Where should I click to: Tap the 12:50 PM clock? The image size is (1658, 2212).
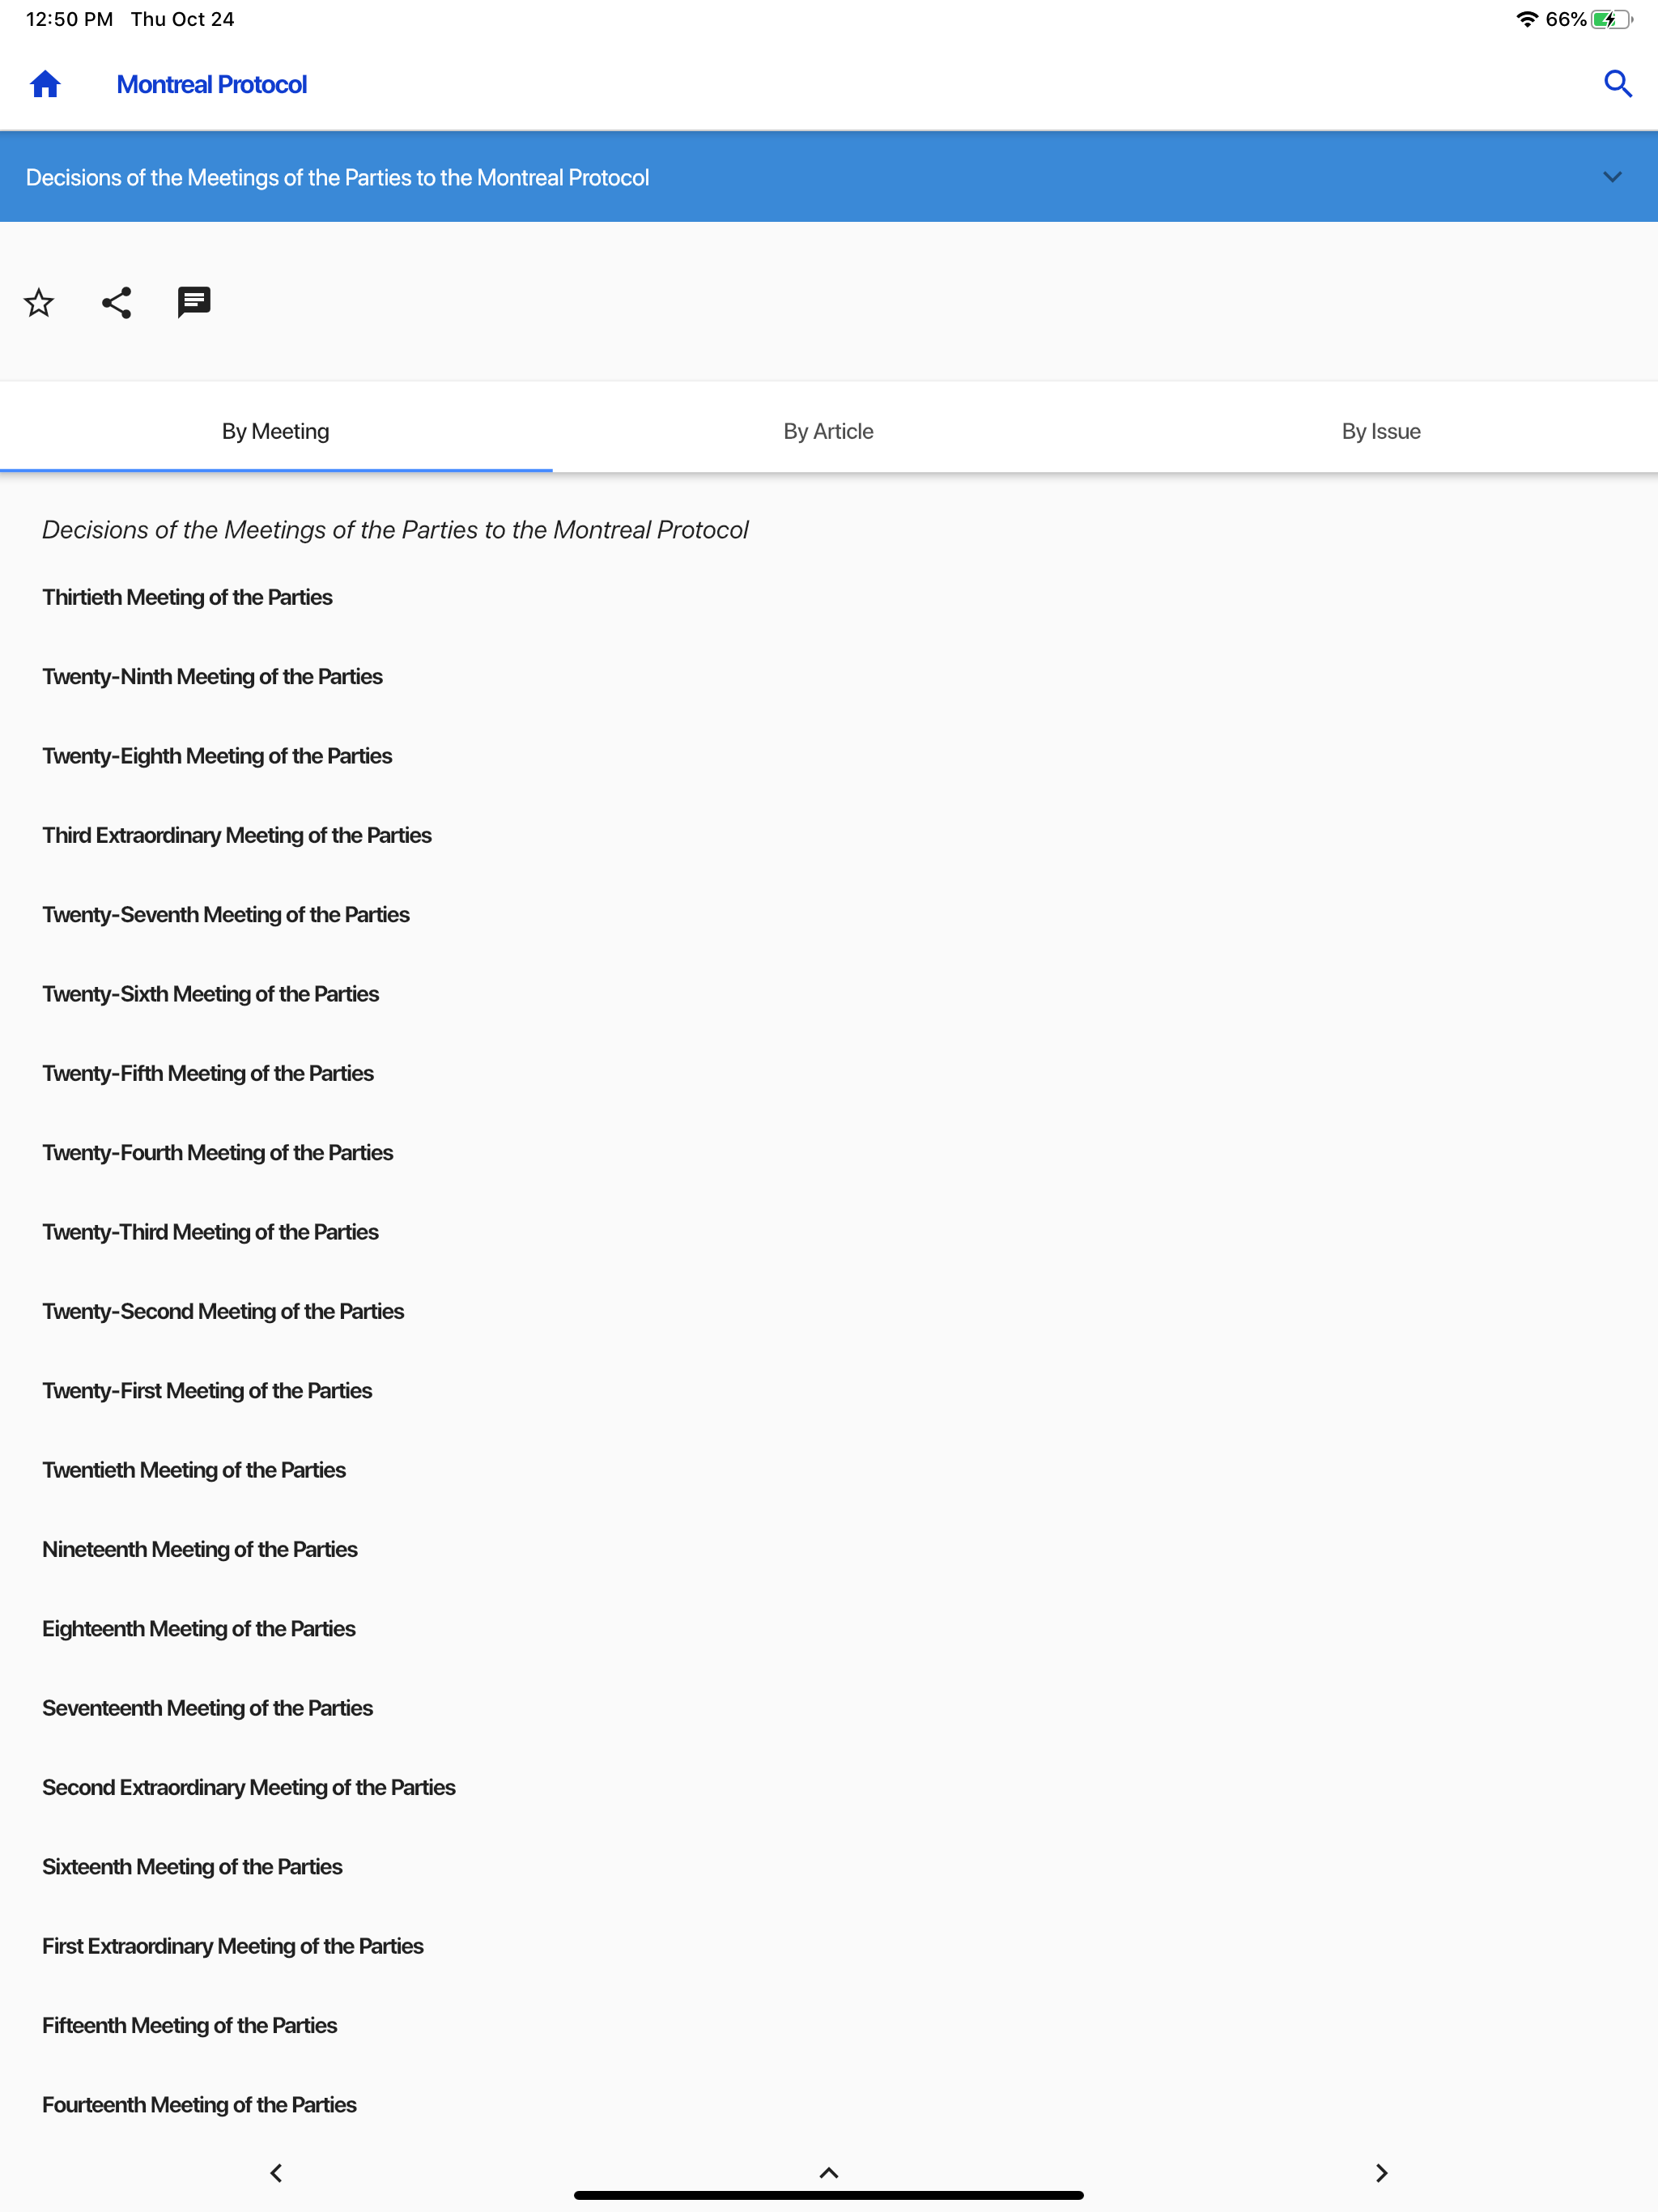70,19
